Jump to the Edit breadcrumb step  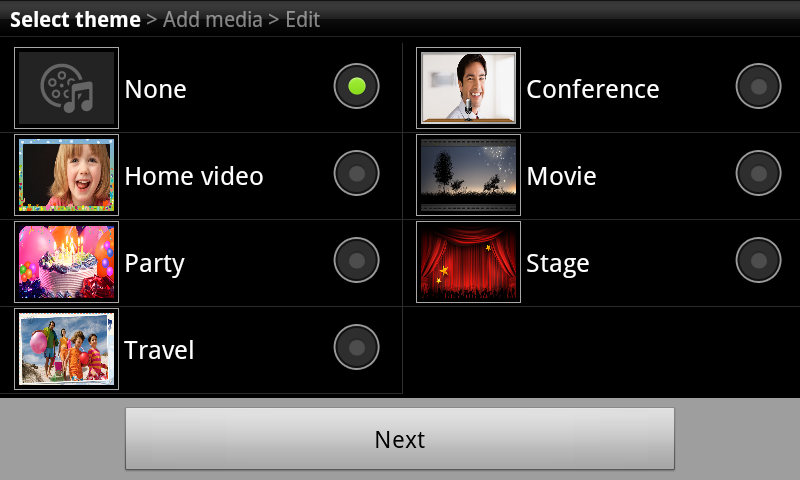coord(302,19)
